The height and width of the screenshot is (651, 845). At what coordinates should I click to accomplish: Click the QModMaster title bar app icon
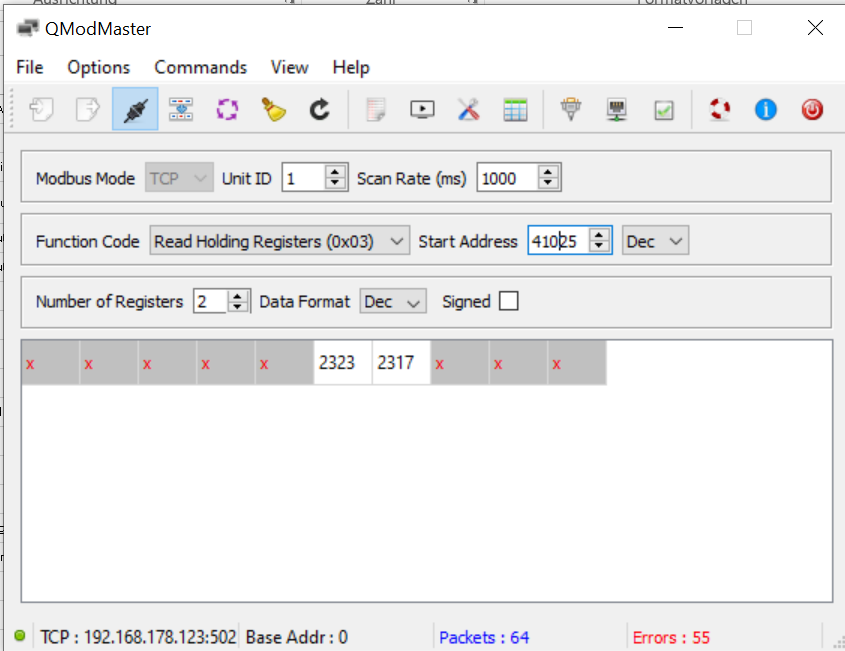tap(27, 27)
